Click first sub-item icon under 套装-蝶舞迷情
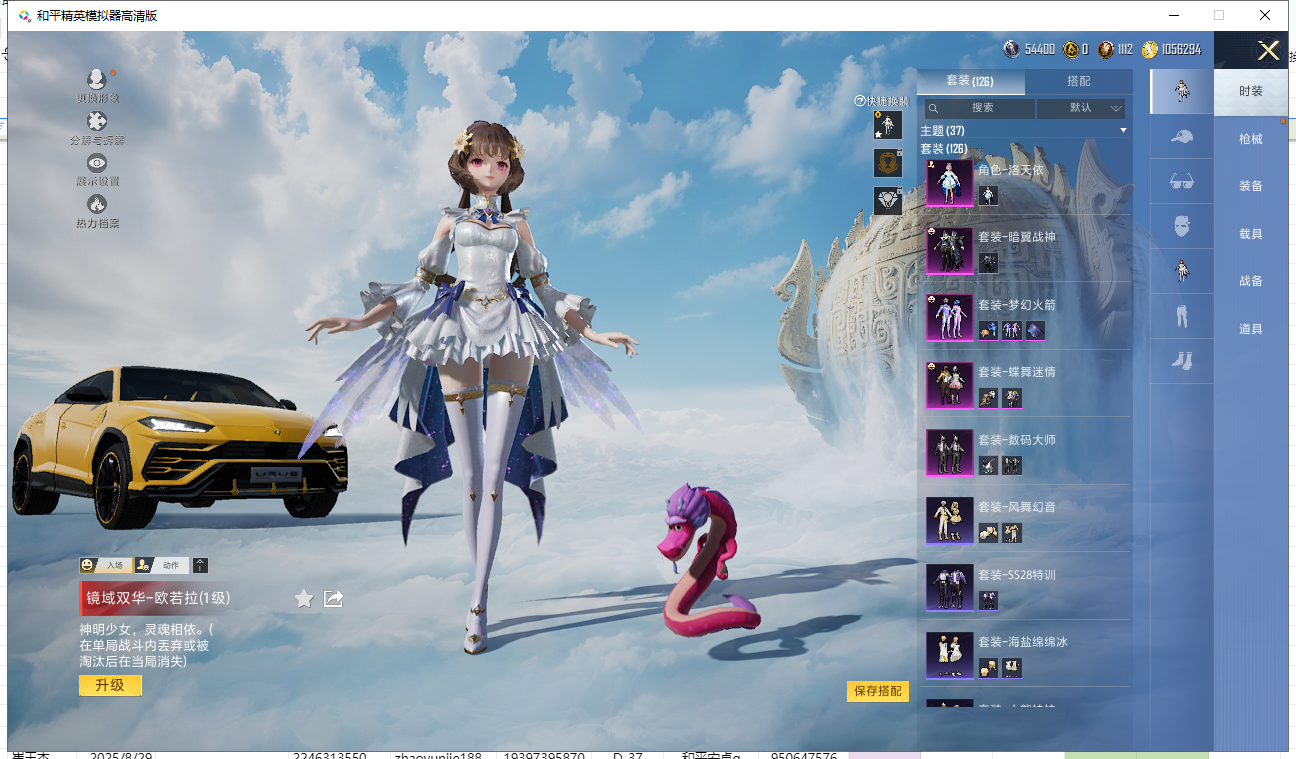Image resolution: width=1296 pixels, height=759 pixels. point(988,398)
